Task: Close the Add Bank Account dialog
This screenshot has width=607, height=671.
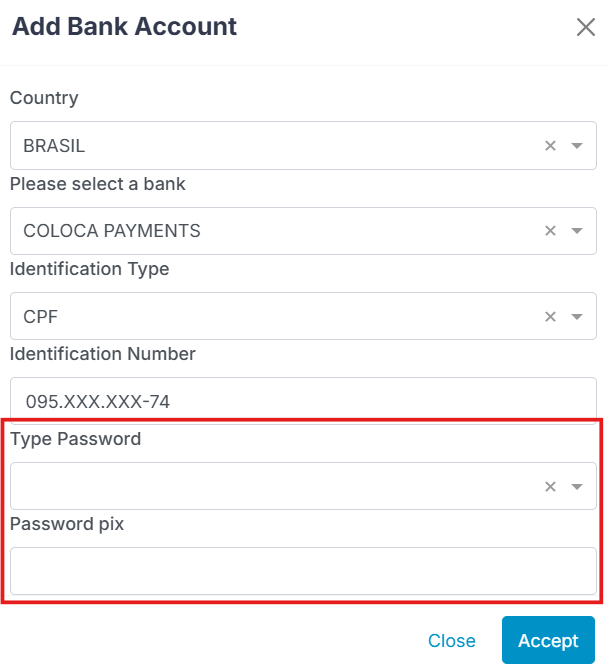Action: (586, 27)
